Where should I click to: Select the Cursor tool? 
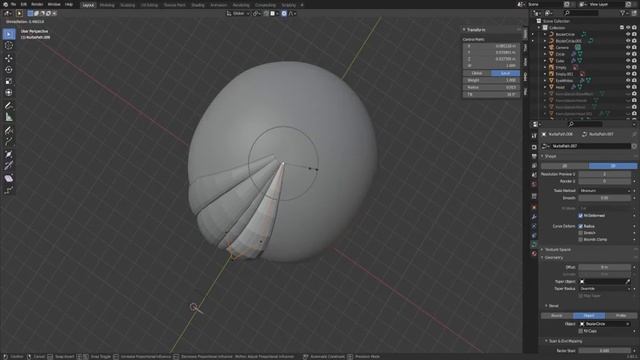pyautogui.click(x=9, y=46)
